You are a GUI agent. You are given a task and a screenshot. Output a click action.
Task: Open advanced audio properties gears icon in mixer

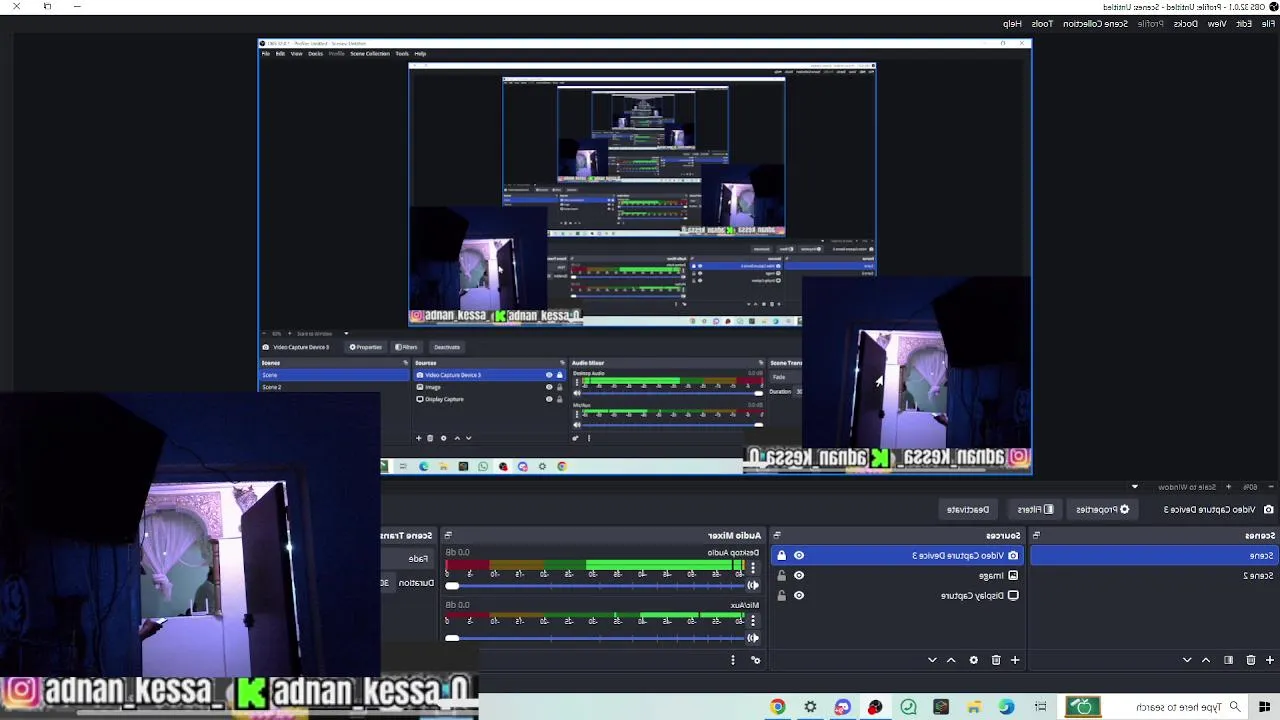pyautogui.click(x=755, y=660)
